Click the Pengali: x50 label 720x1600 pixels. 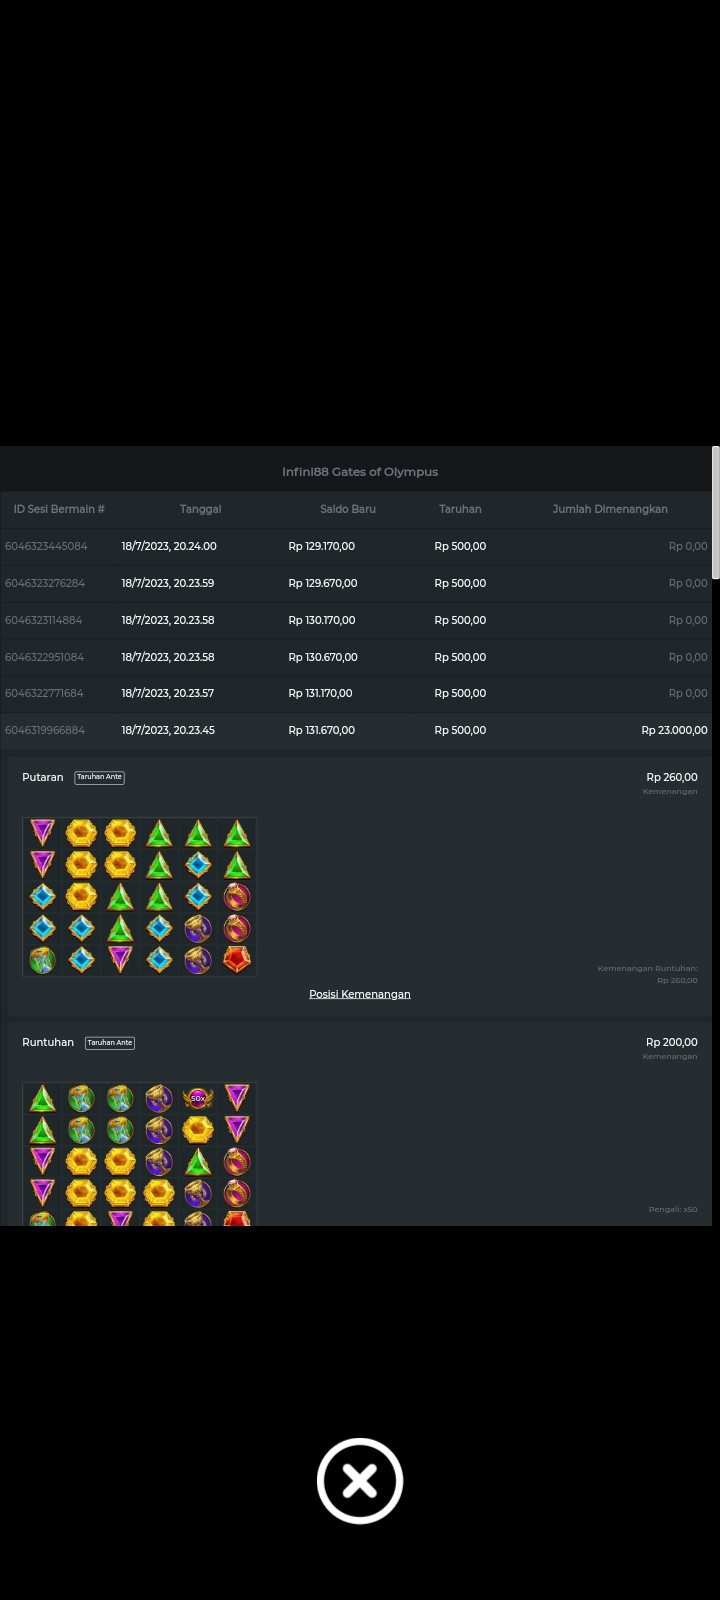coord(673,1209)
